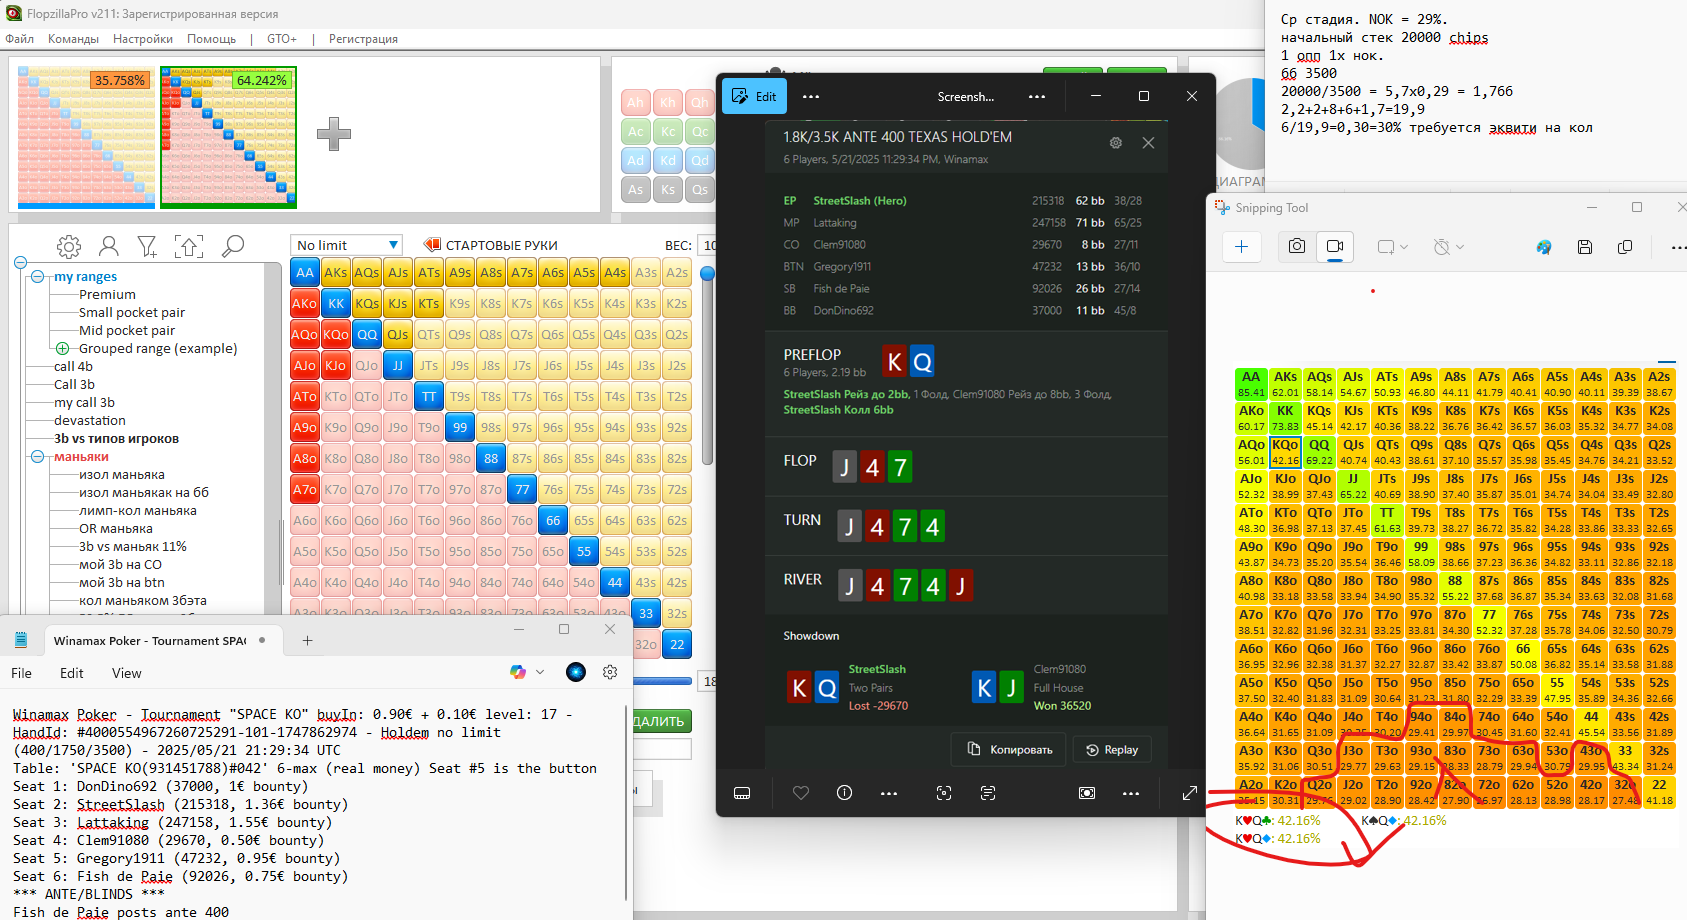Toggle AA in the starting hands grid
The height and width of the screenshot is (920, 1687).
pos(305,272)
